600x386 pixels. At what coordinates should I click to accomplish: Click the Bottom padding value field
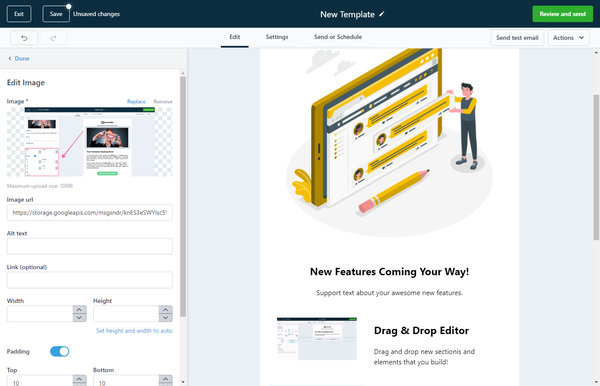tap(126, 381)
